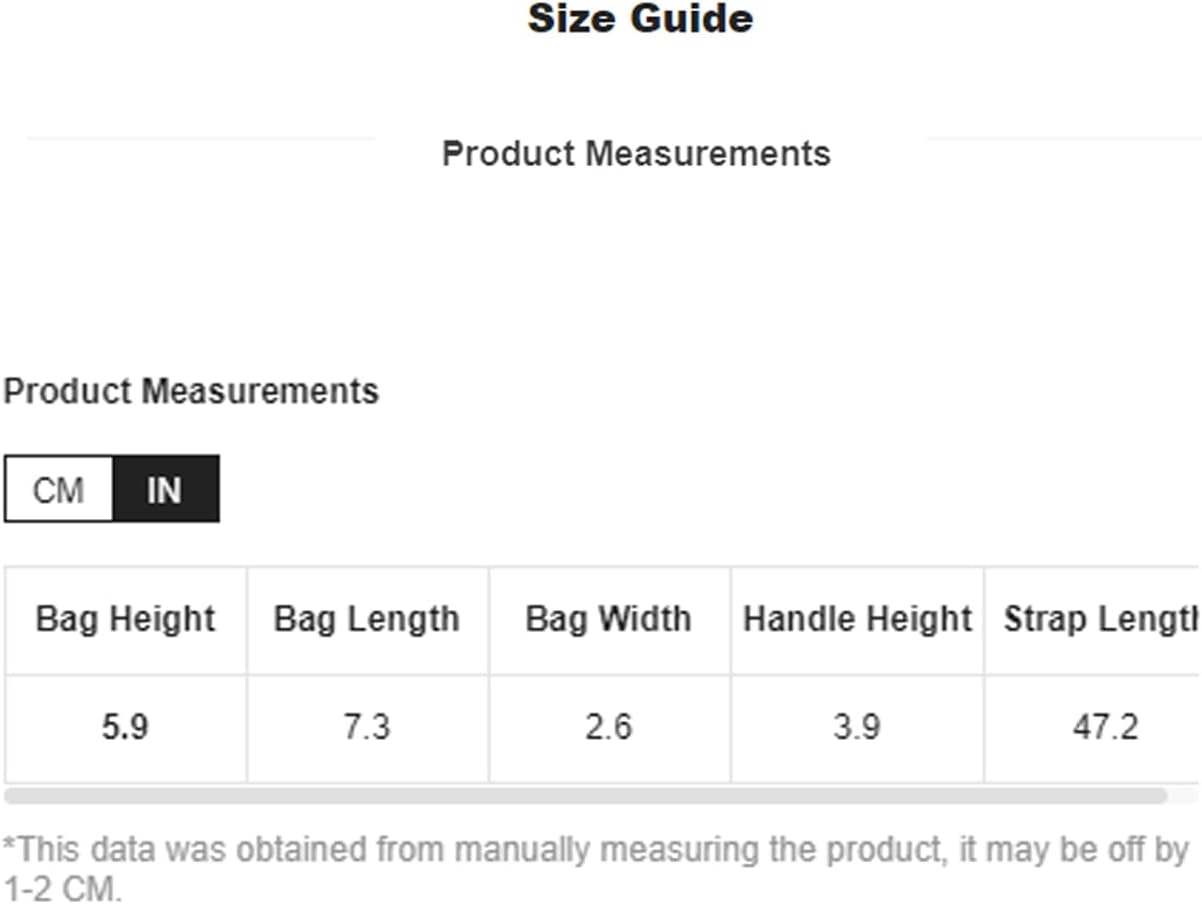Image resolution: width=1202 pixels, height=904 pixels.
Task: Switch measurement units to CM
Action: (59, 490)
